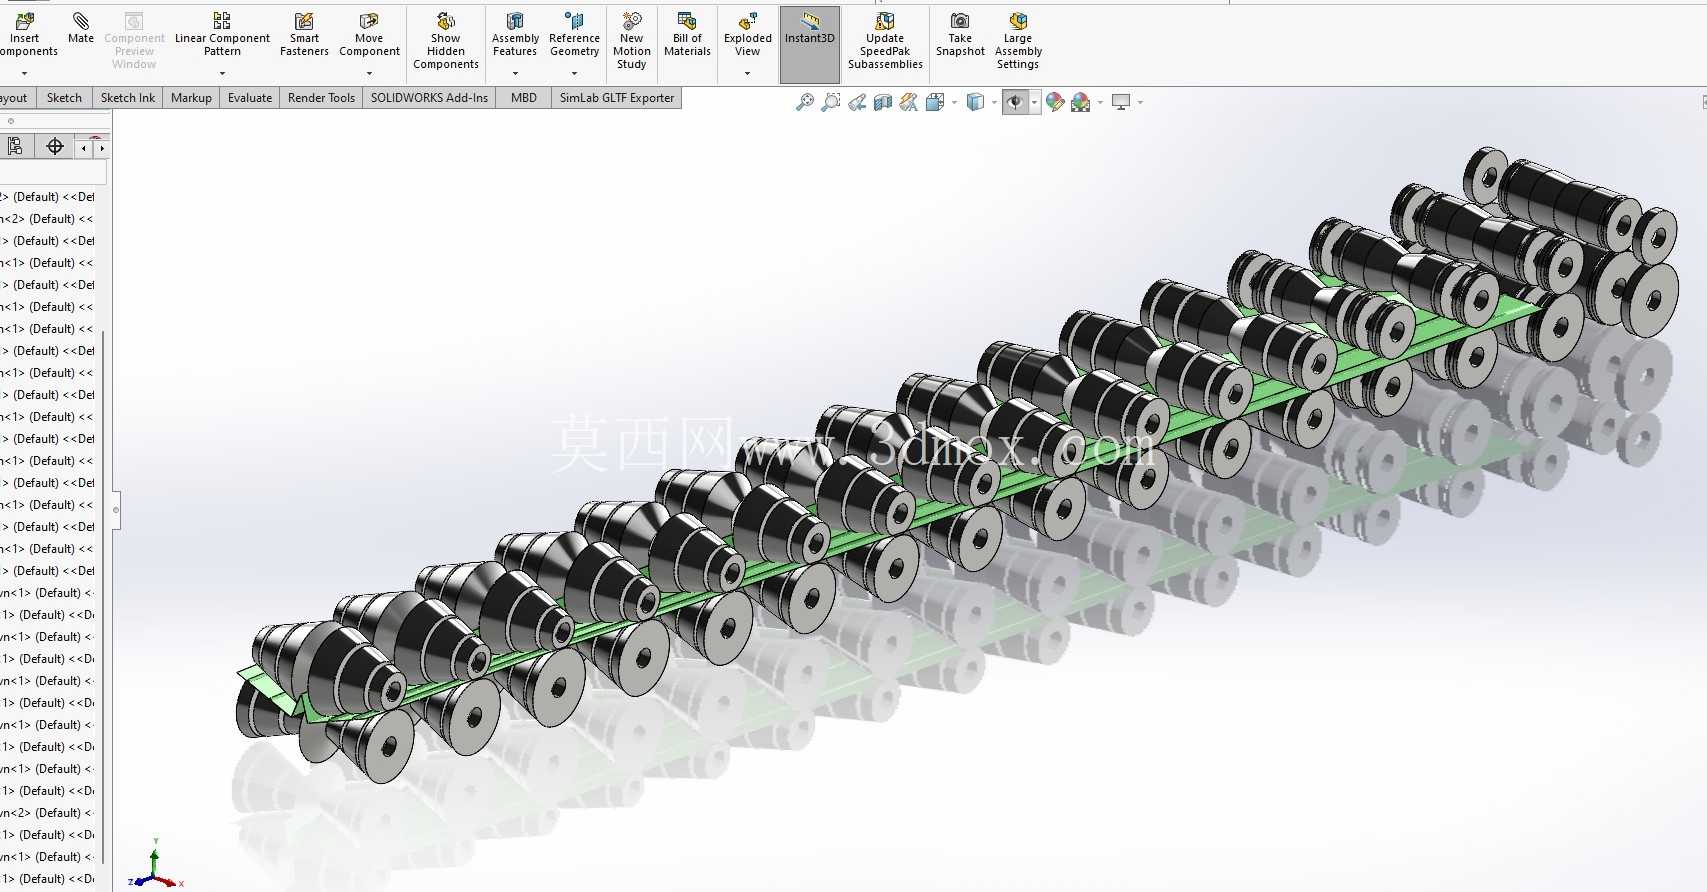This screenshot has width=1707, height=892.
Task: Click the feature tree filter field
Action: tap(52, 174)
